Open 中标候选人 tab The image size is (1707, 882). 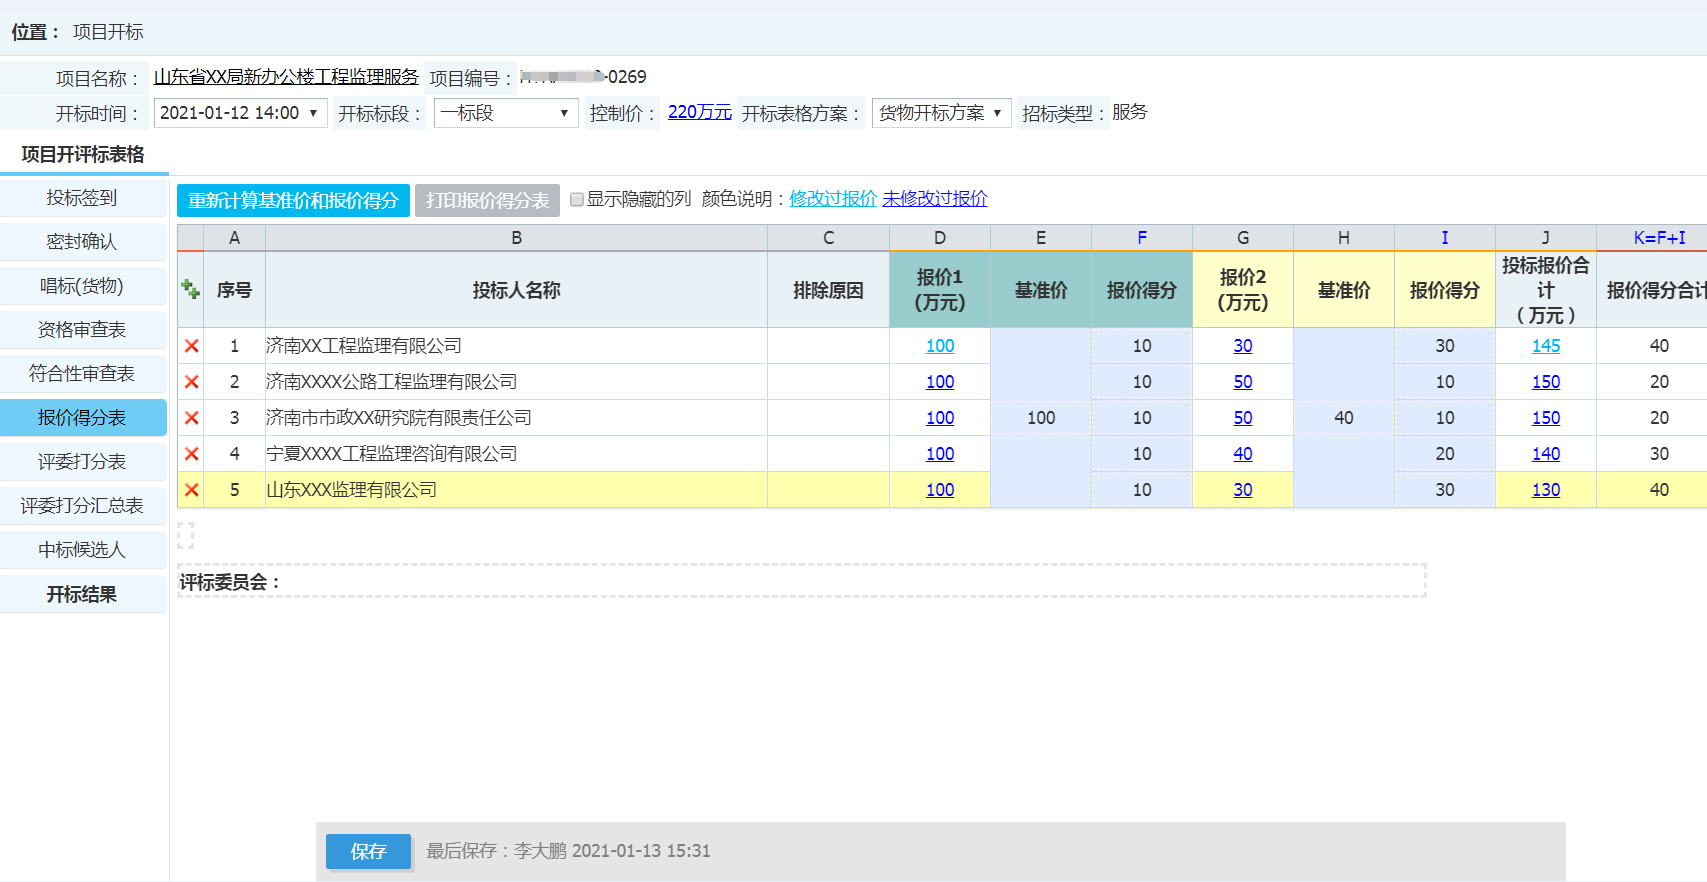click(x=83, y=550)
